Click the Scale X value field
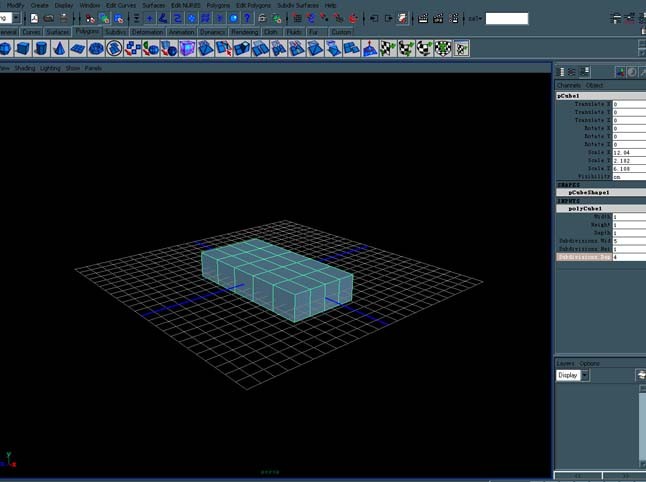Viewport: 646px width, 482px height. pos(629,152)
